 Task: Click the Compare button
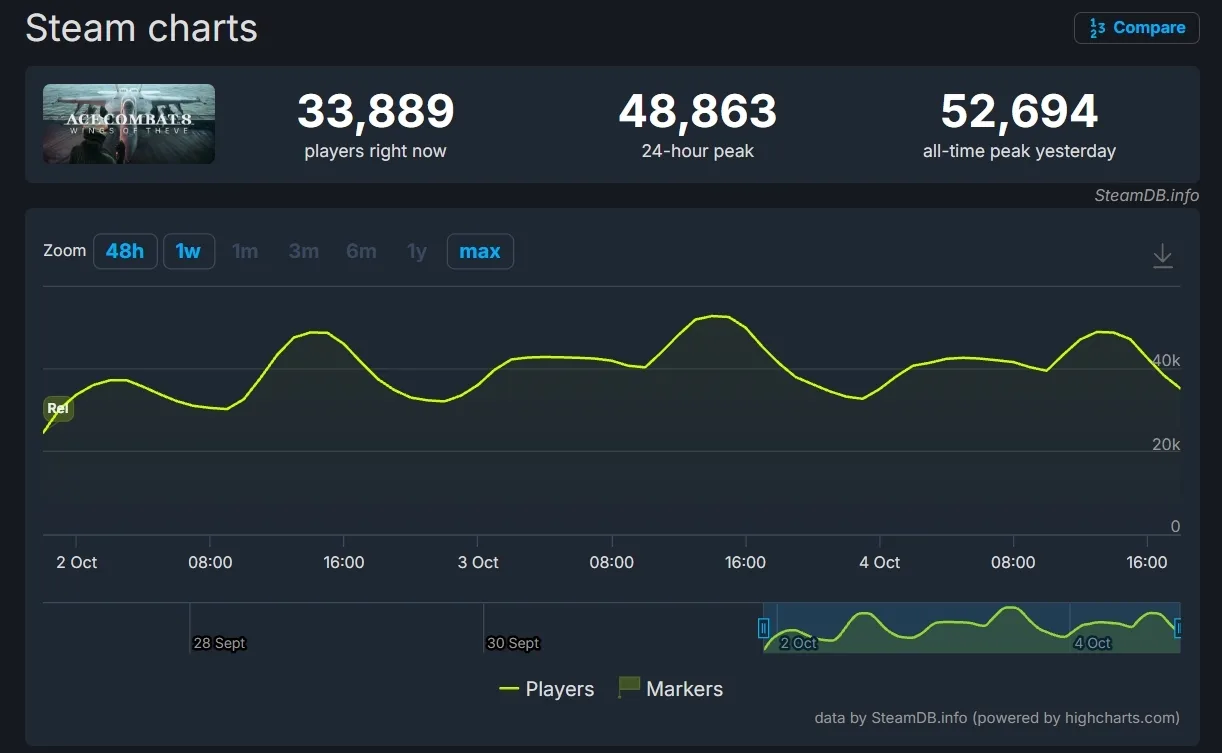click(x=1136, y=28)
